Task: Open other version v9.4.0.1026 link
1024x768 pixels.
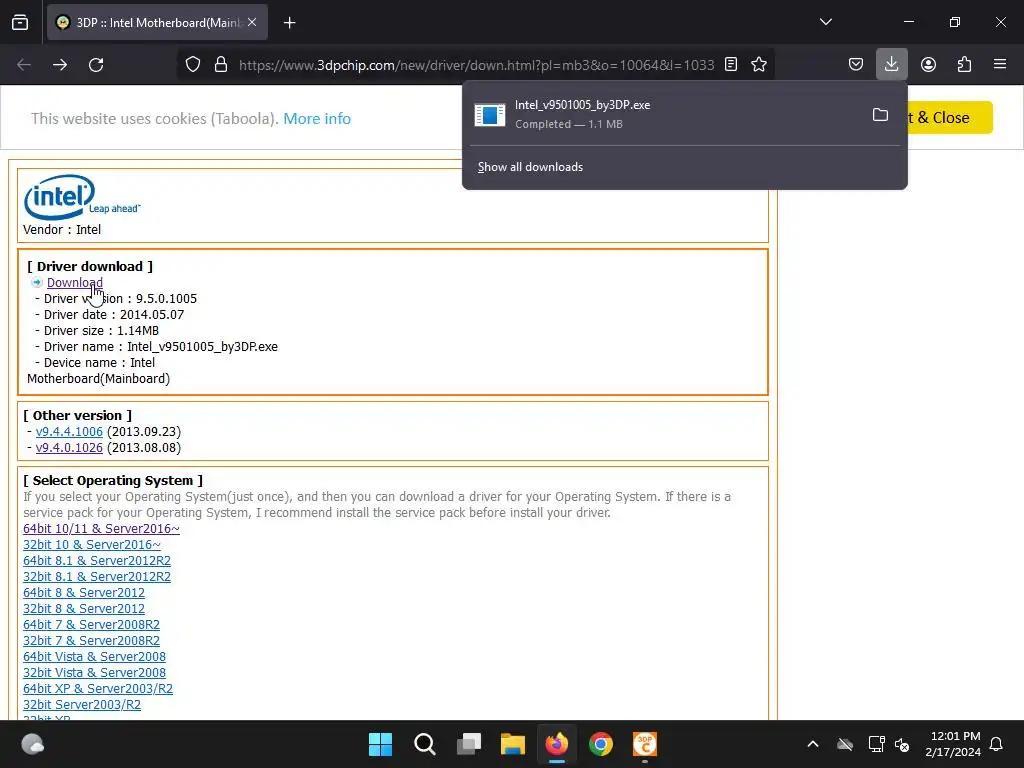Action: [69, 448]
